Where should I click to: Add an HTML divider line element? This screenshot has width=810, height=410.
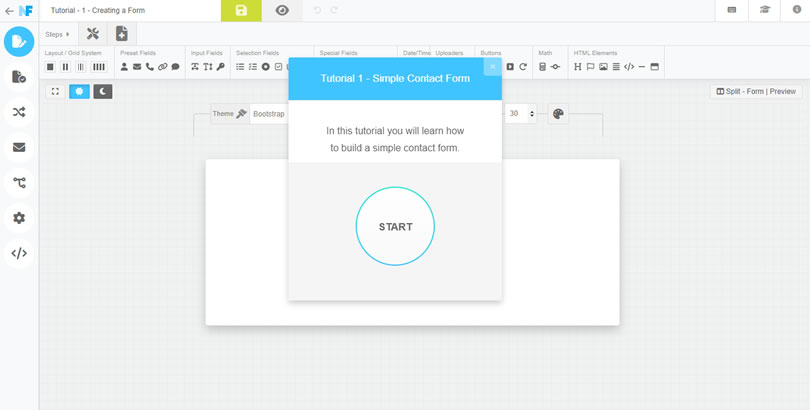(x=642, y=67)
